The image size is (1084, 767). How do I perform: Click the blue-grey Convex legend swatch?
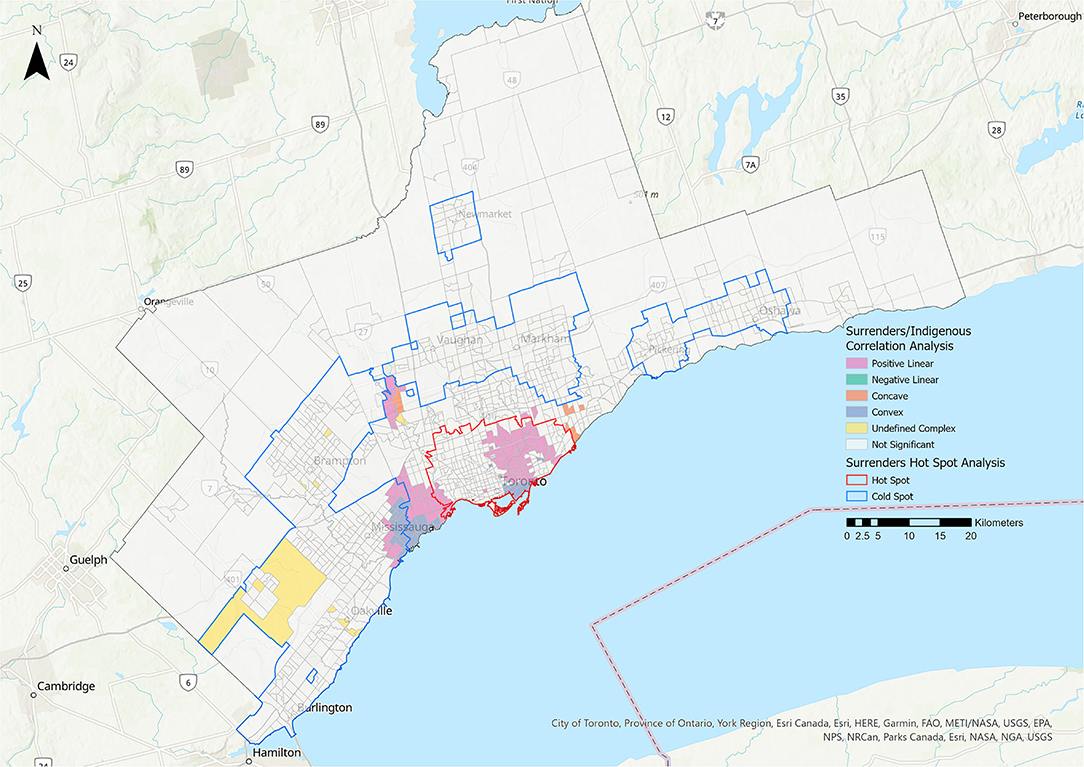click(857, 412)
